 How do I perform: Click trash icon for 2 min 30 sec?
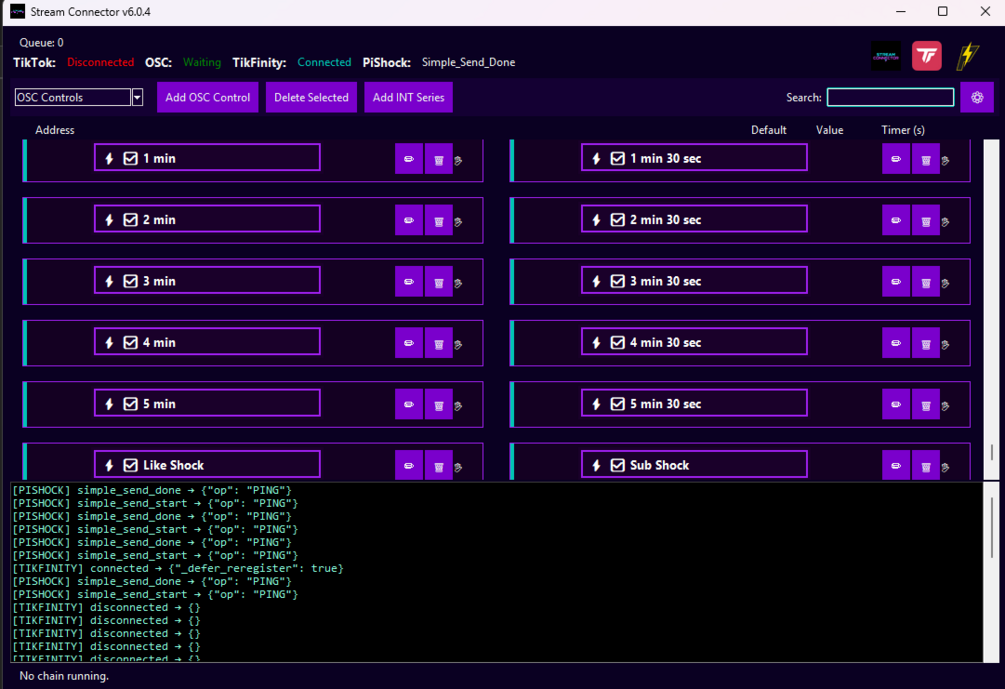(x=926, y=220)
